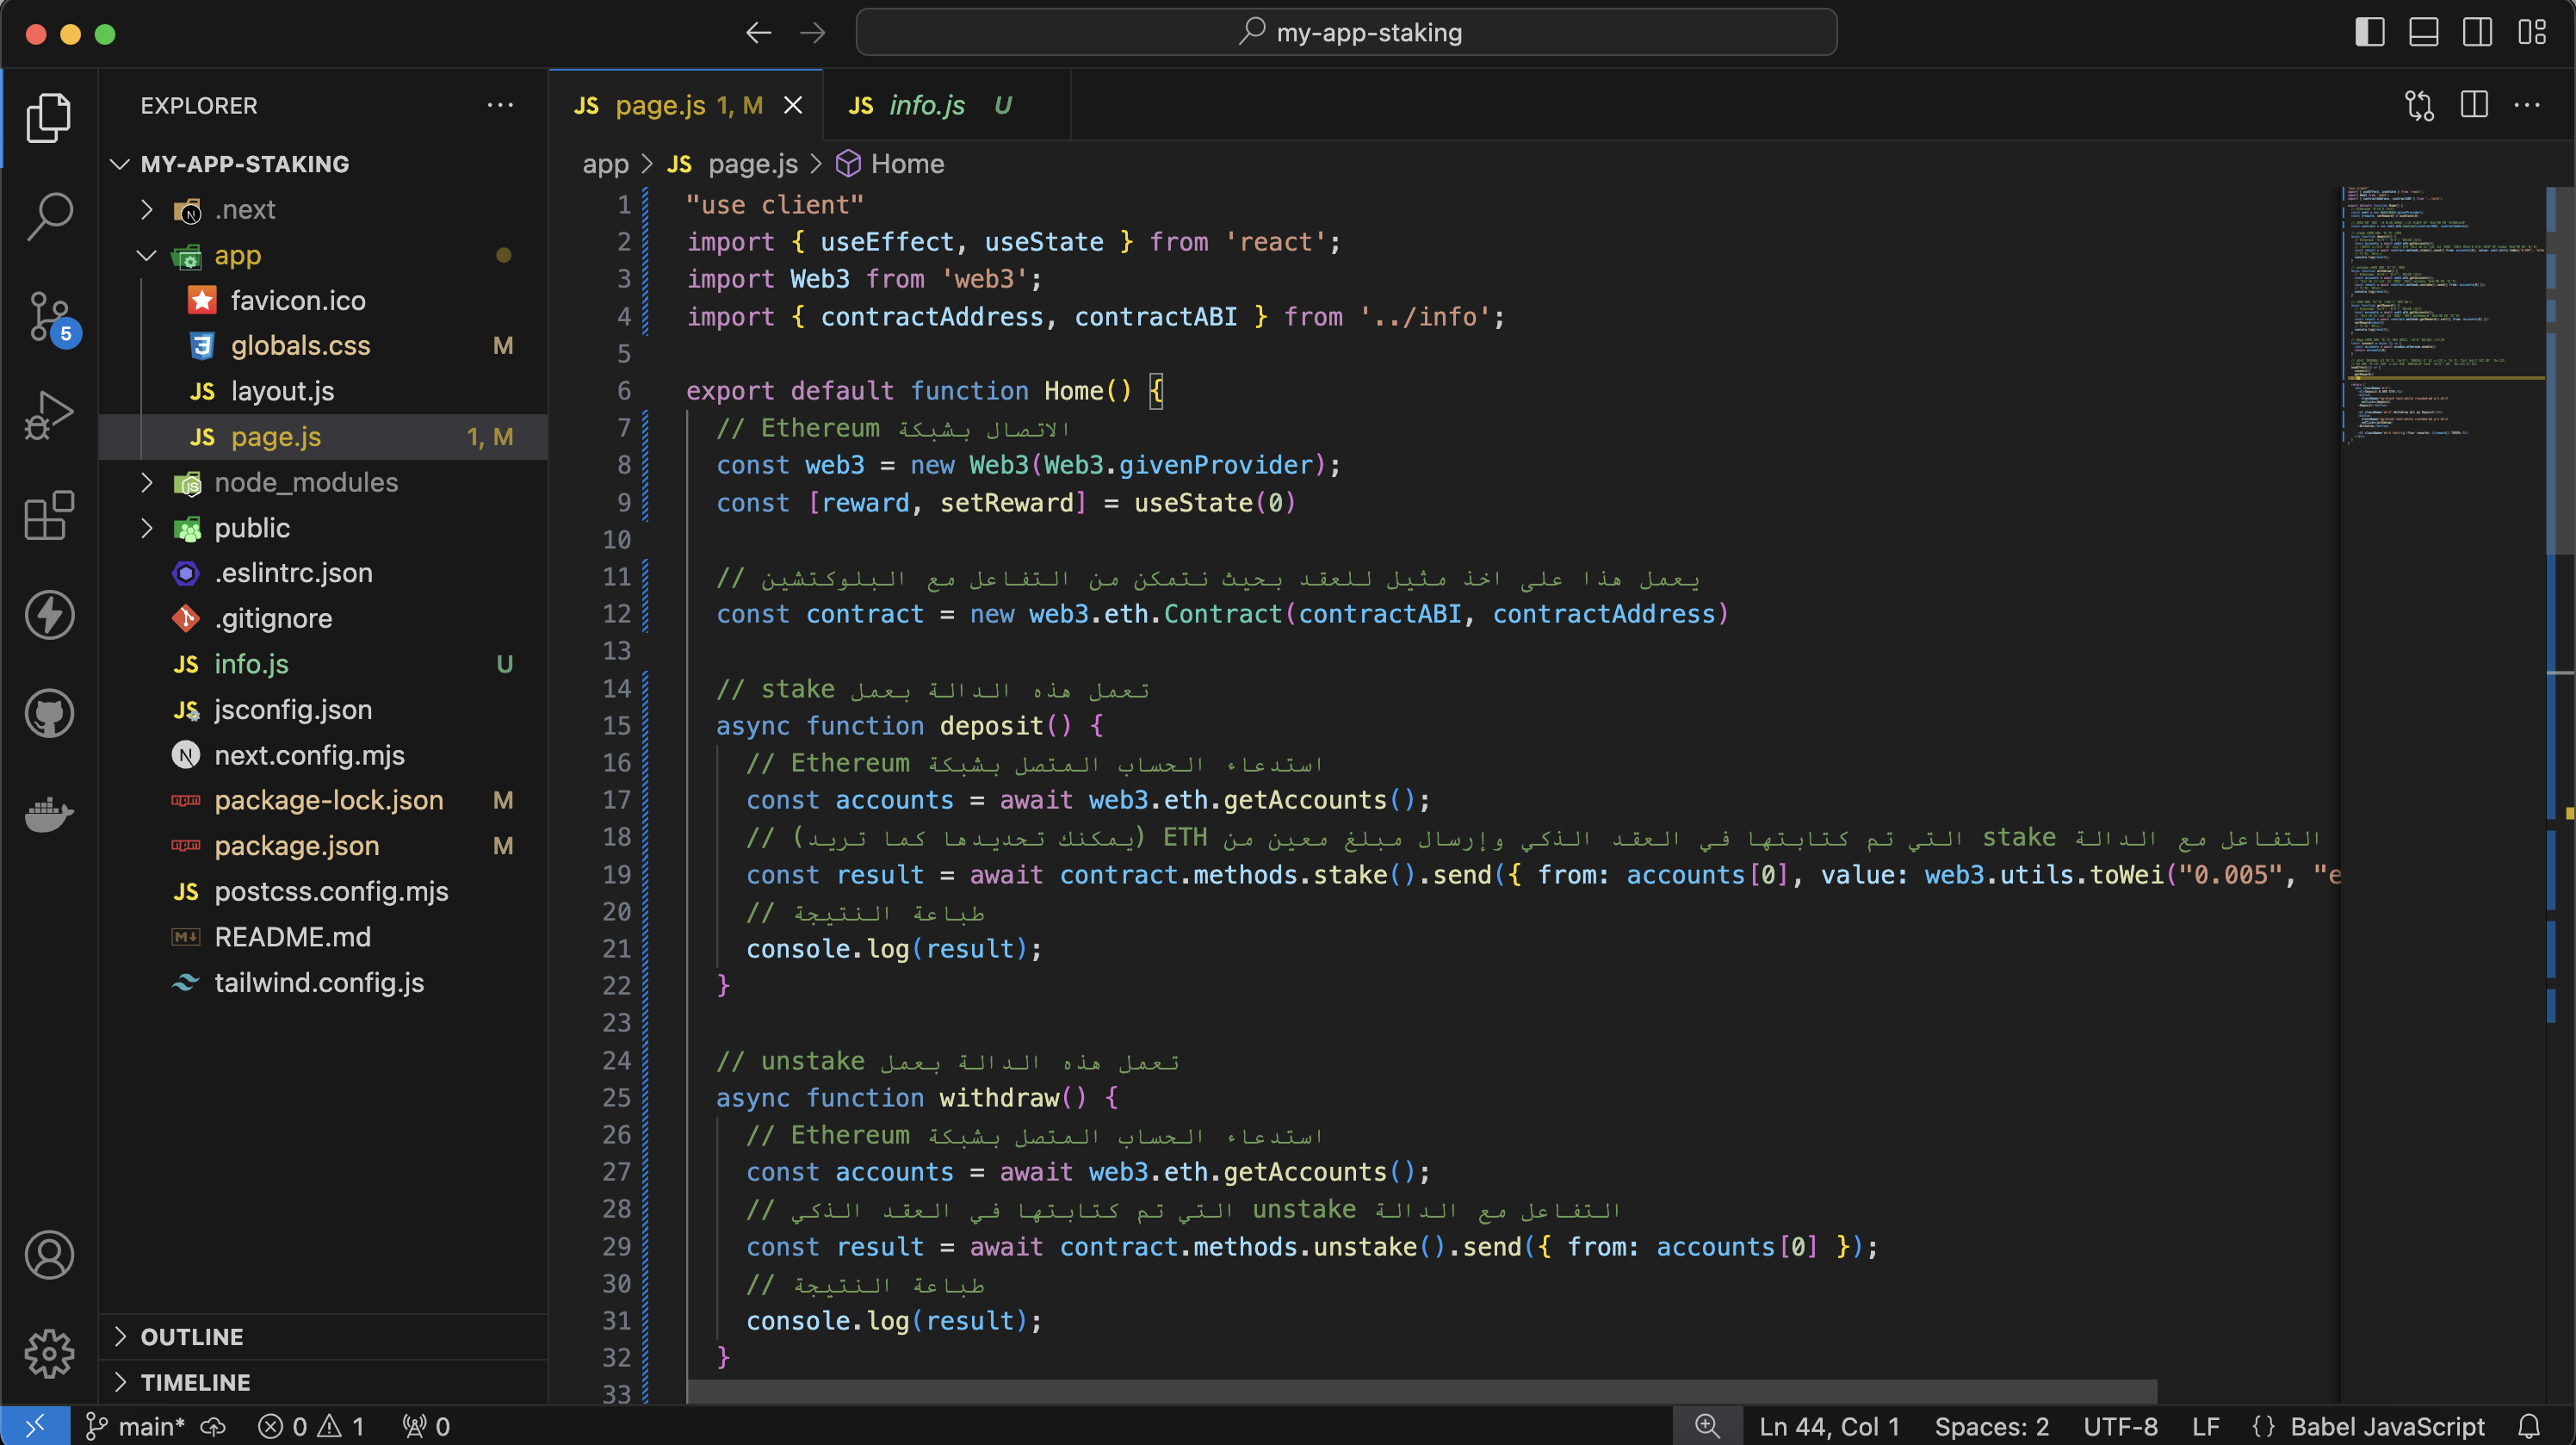Toggle the secondary side bar visibility

(x=2477, y=32)
